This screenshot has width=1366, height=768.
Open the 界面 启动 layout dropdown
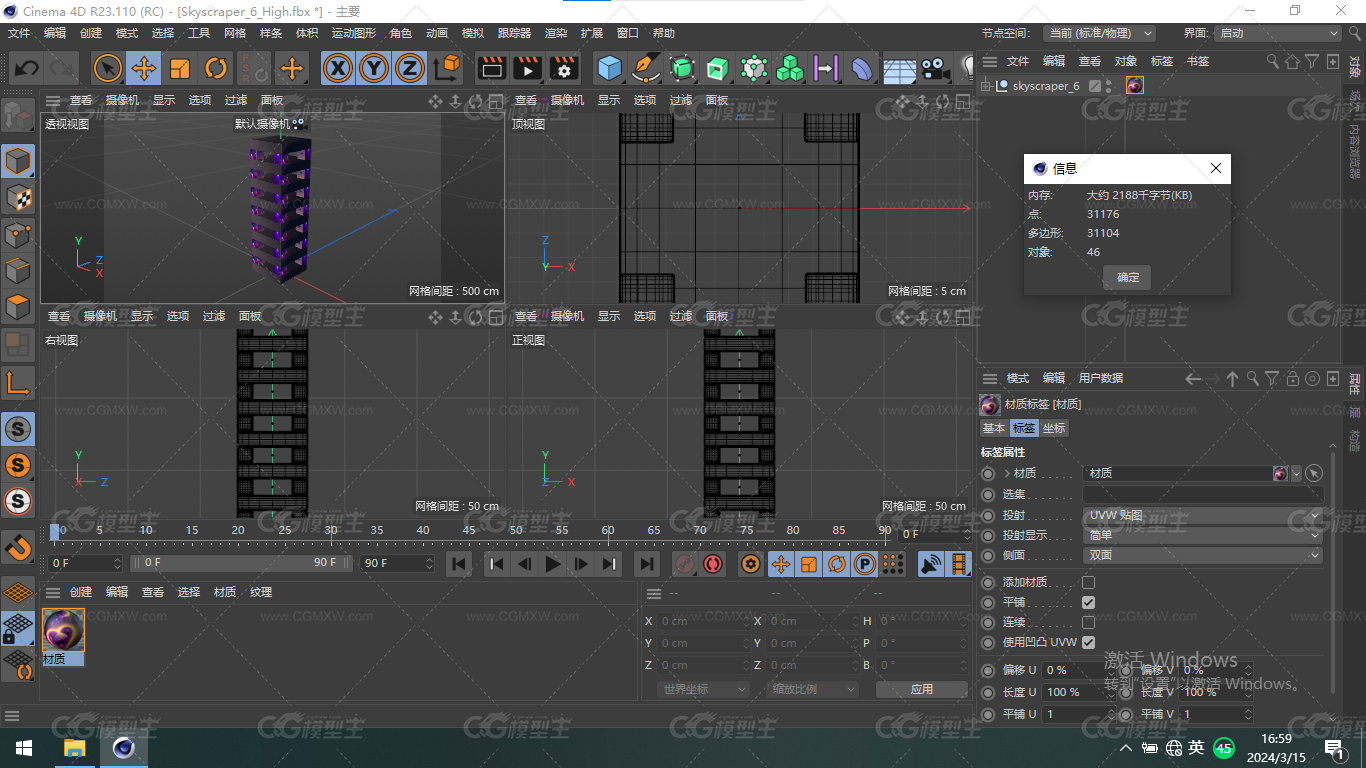(x=1278, y=33)
